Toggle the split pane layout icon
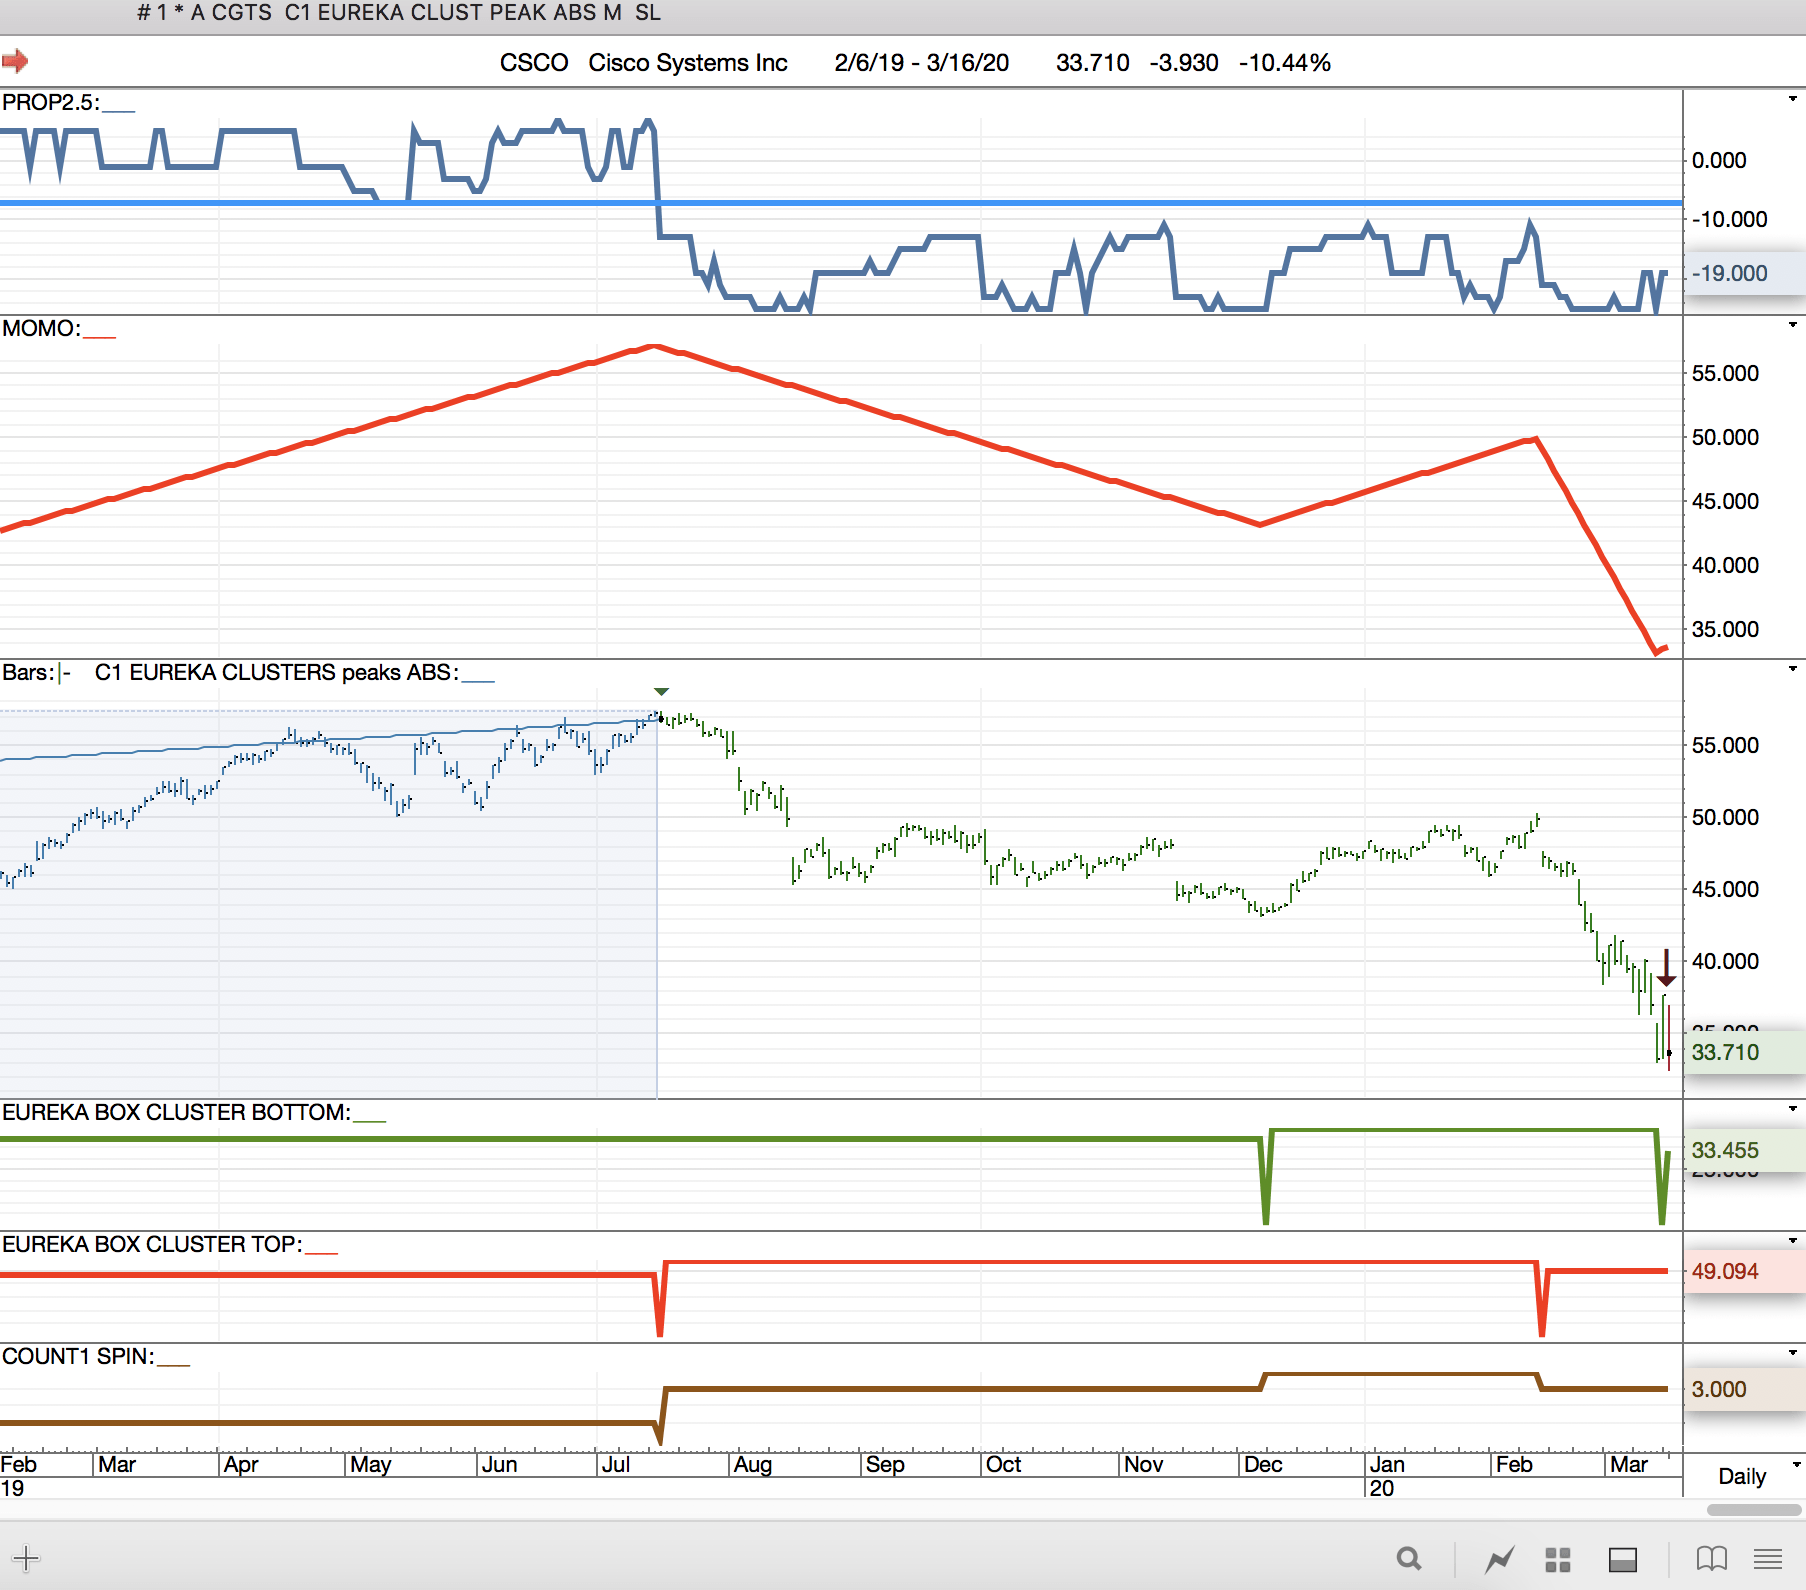The width and height of the screenshot is (1806, 1590). (x=1622, y=1559)
